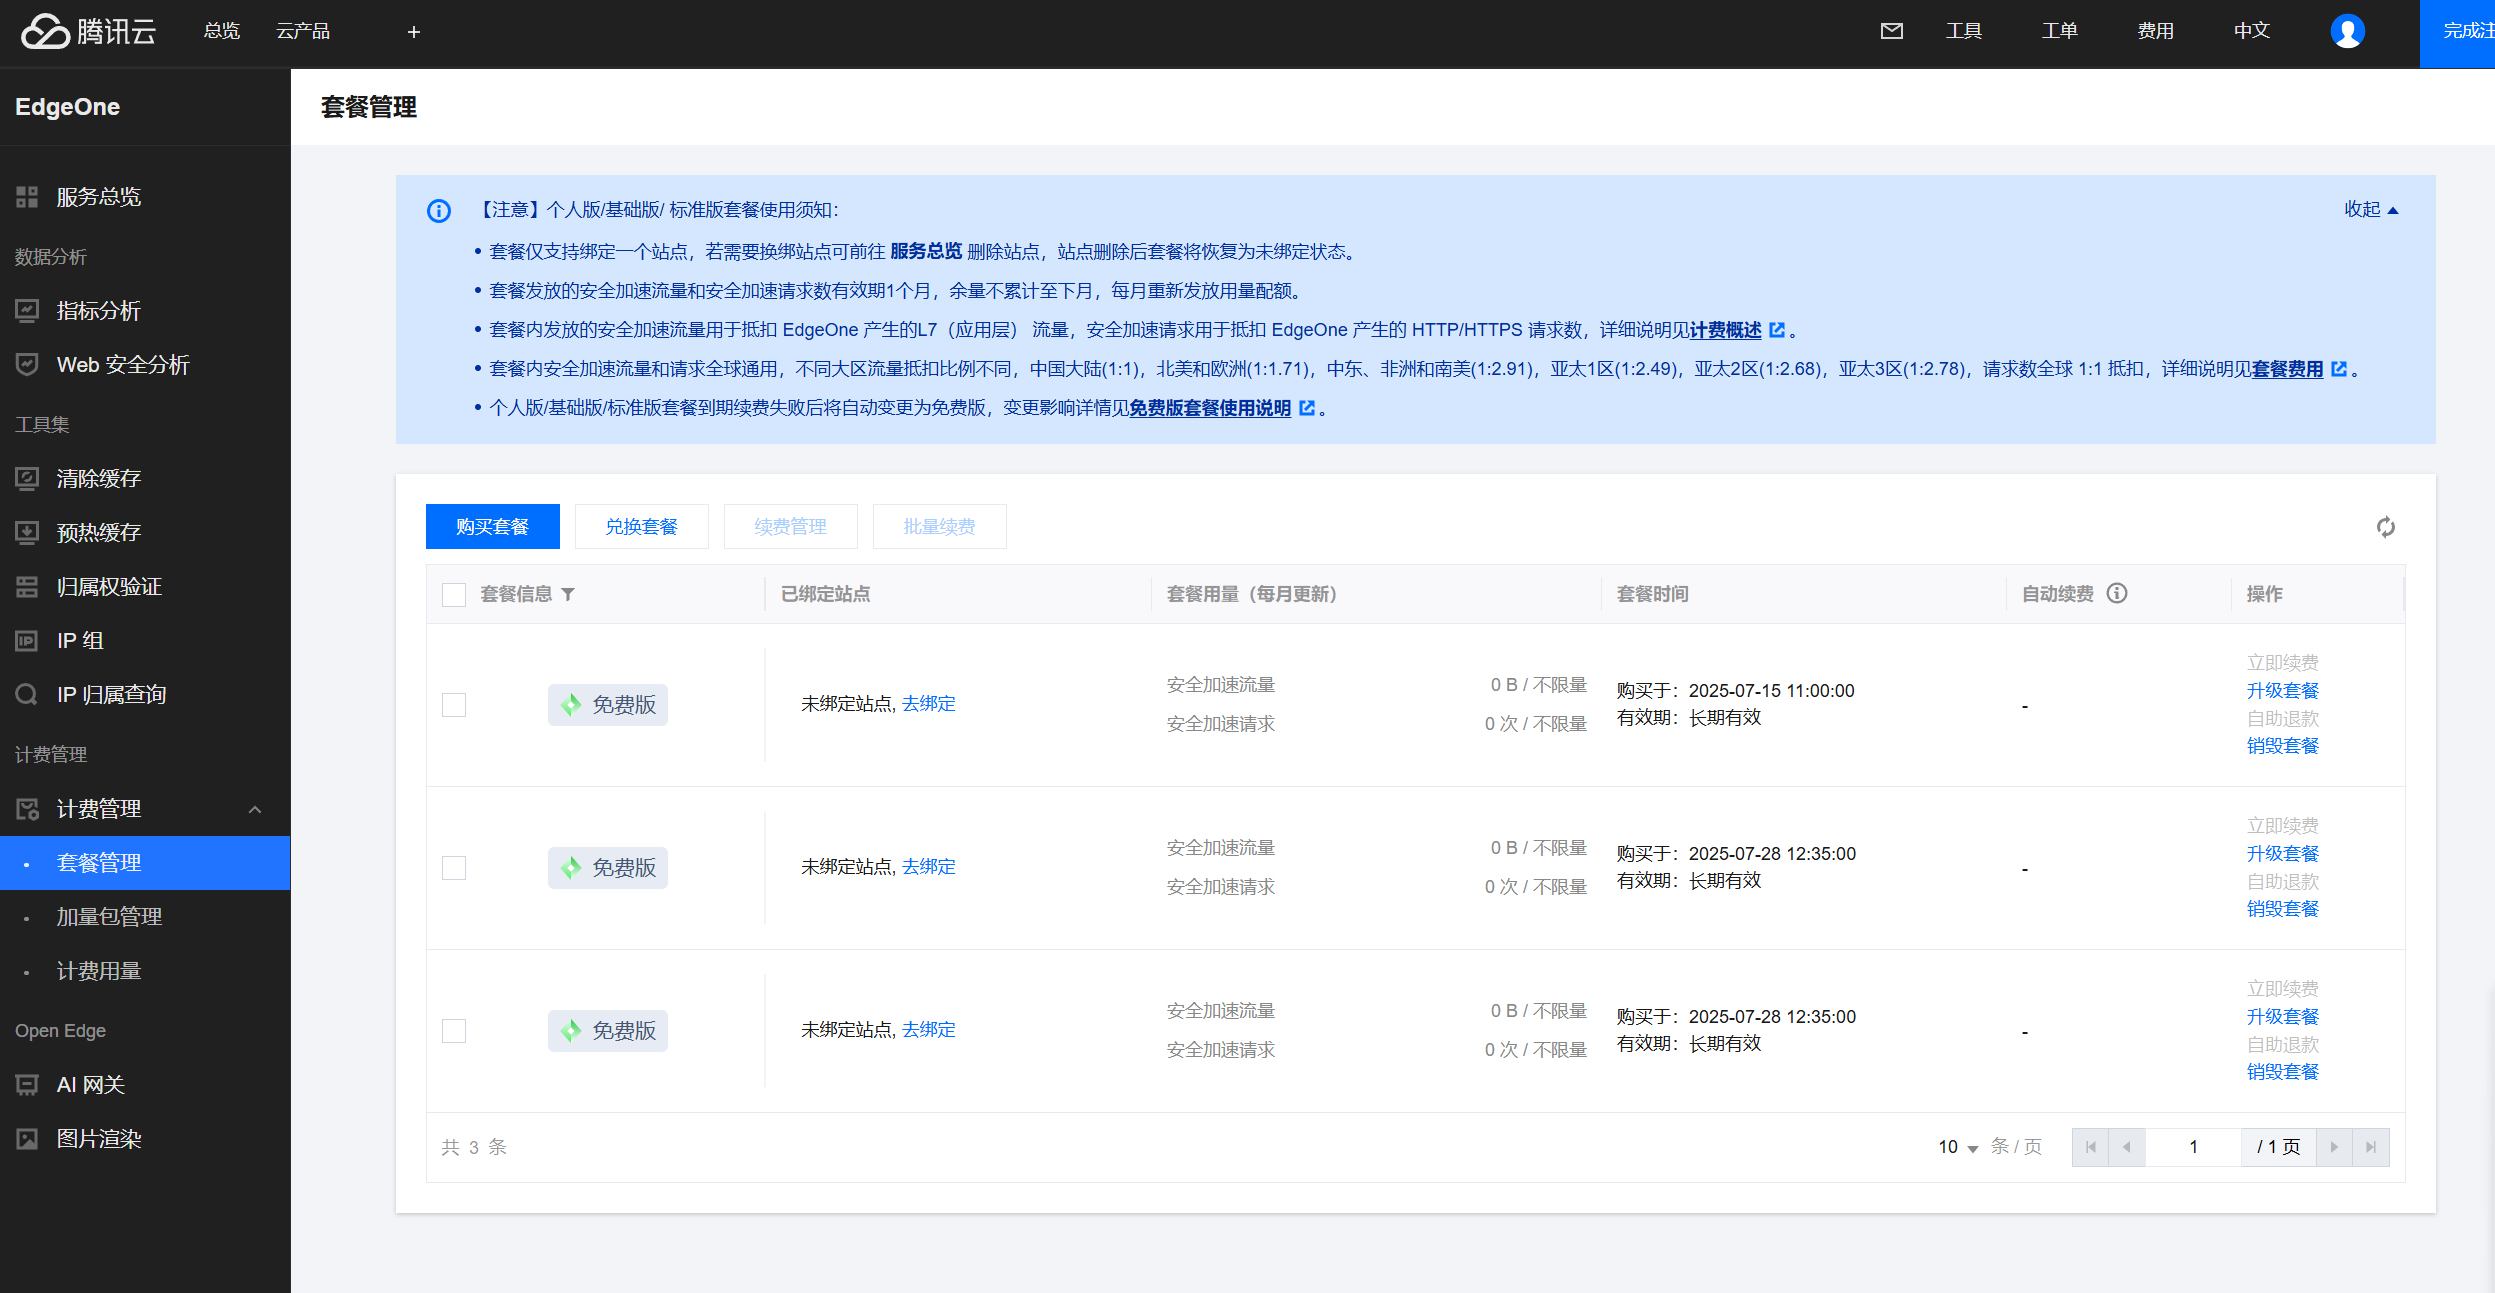The height and width of the screenshot is (1293, 2495).
Task: Select all packages via header checkbox
Action: (x=454, y=594)
